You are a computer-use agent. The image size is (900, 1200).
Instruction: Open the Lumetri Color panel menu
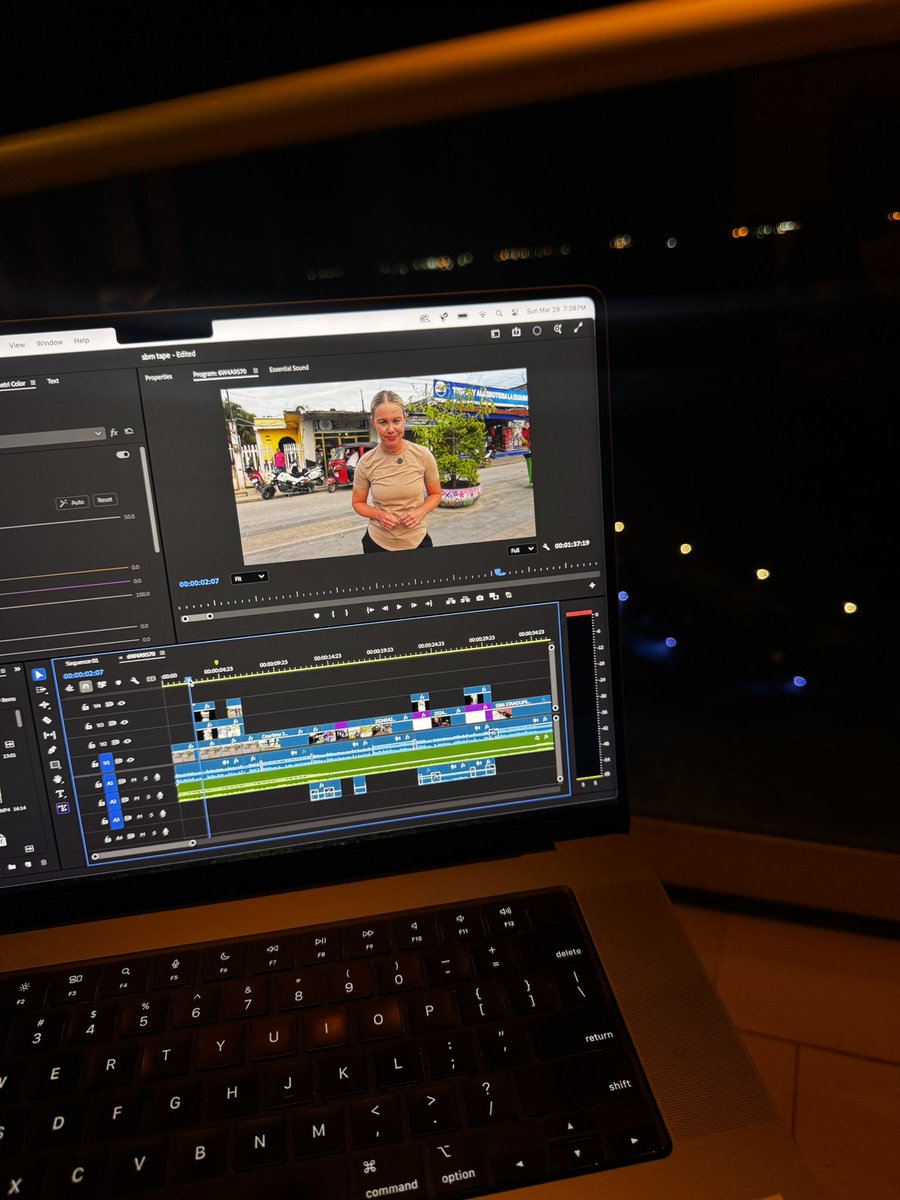[33, 383]
